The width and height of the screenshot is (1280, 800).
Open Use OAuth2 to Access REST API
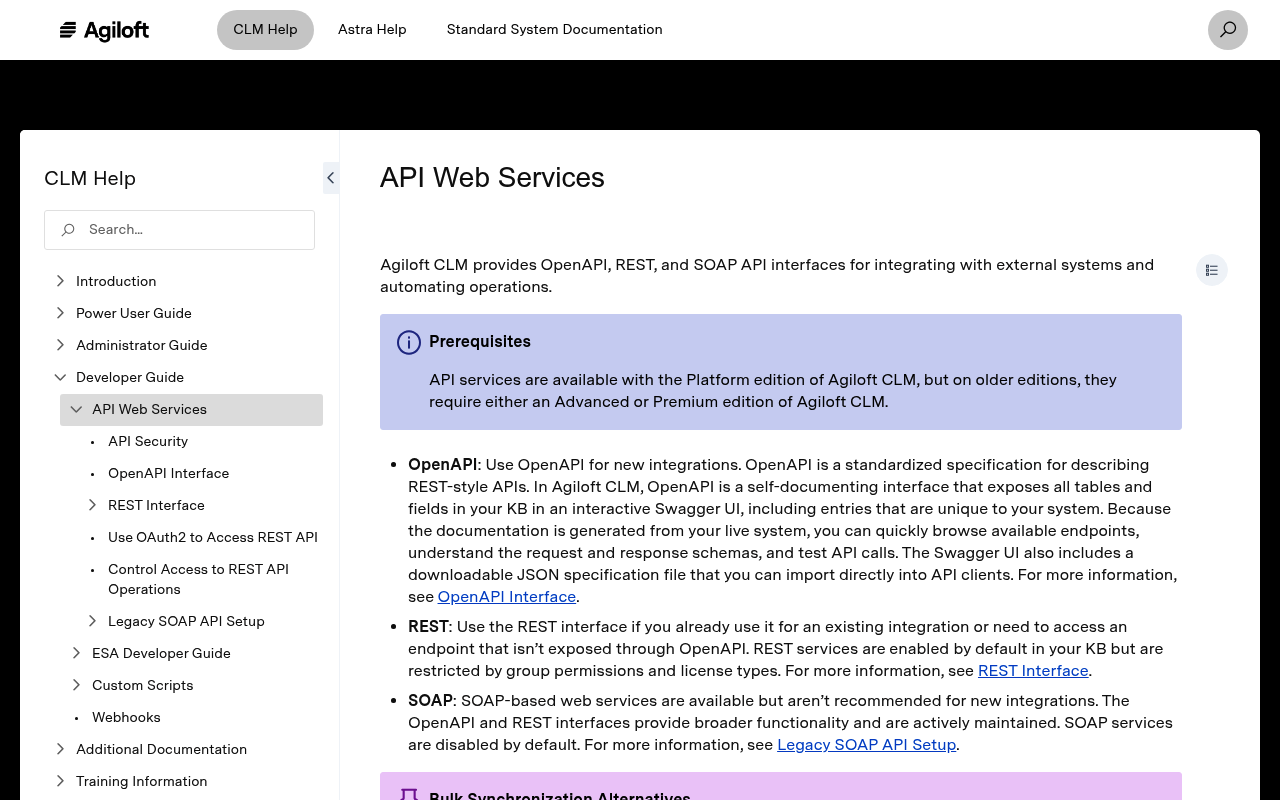tap(213, 537)
